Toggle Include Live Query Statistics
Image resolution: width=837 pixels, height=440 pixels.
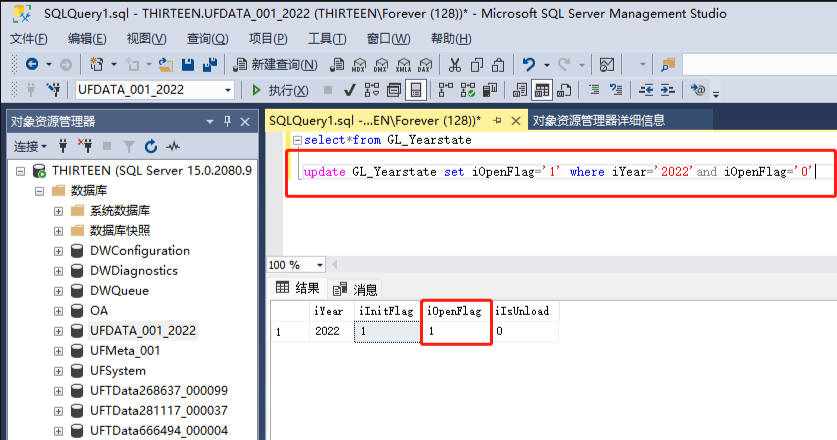point(468,90)
